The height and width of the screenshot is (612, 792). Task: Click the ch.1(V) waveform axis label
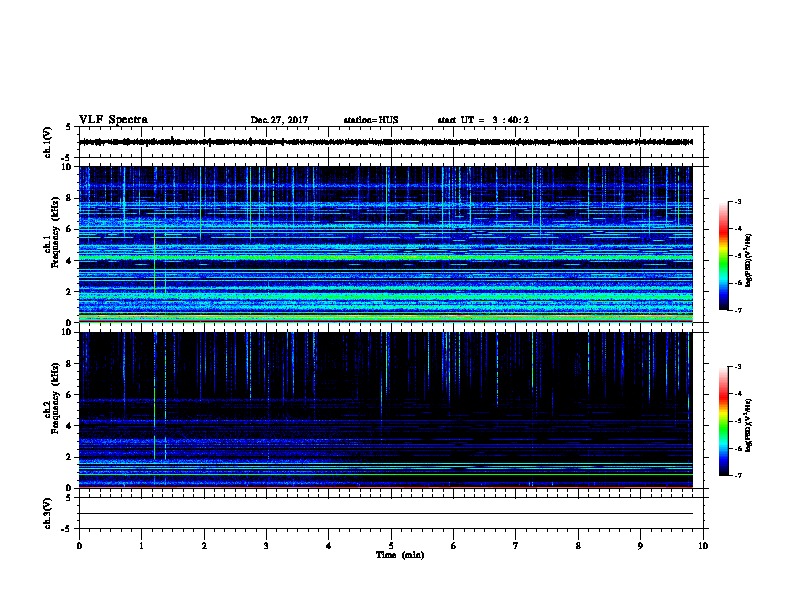tap(47, 142)
